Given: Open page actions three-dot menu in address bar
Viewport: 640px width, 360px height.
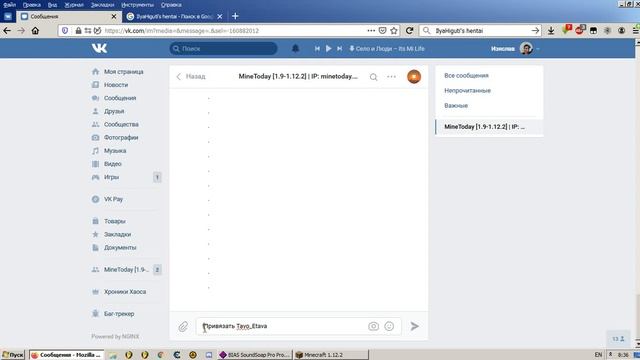Looking at the screenshot, I should click(371, 31).
